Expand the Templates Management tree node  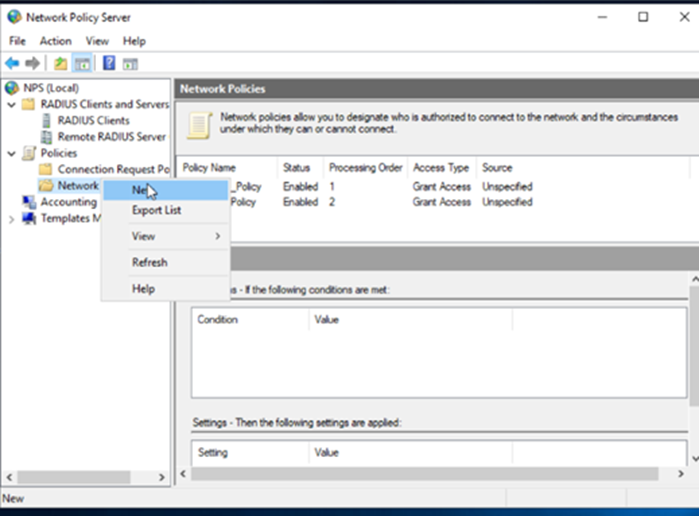point(12,219)
